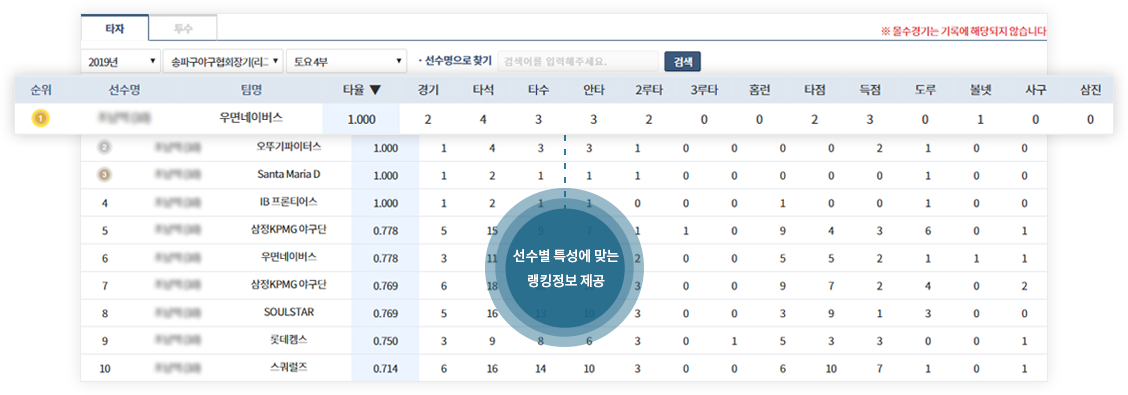Click the blurred player name in the 롯데캠스 row
The image size is (1128, 395).
pos(177,341)
